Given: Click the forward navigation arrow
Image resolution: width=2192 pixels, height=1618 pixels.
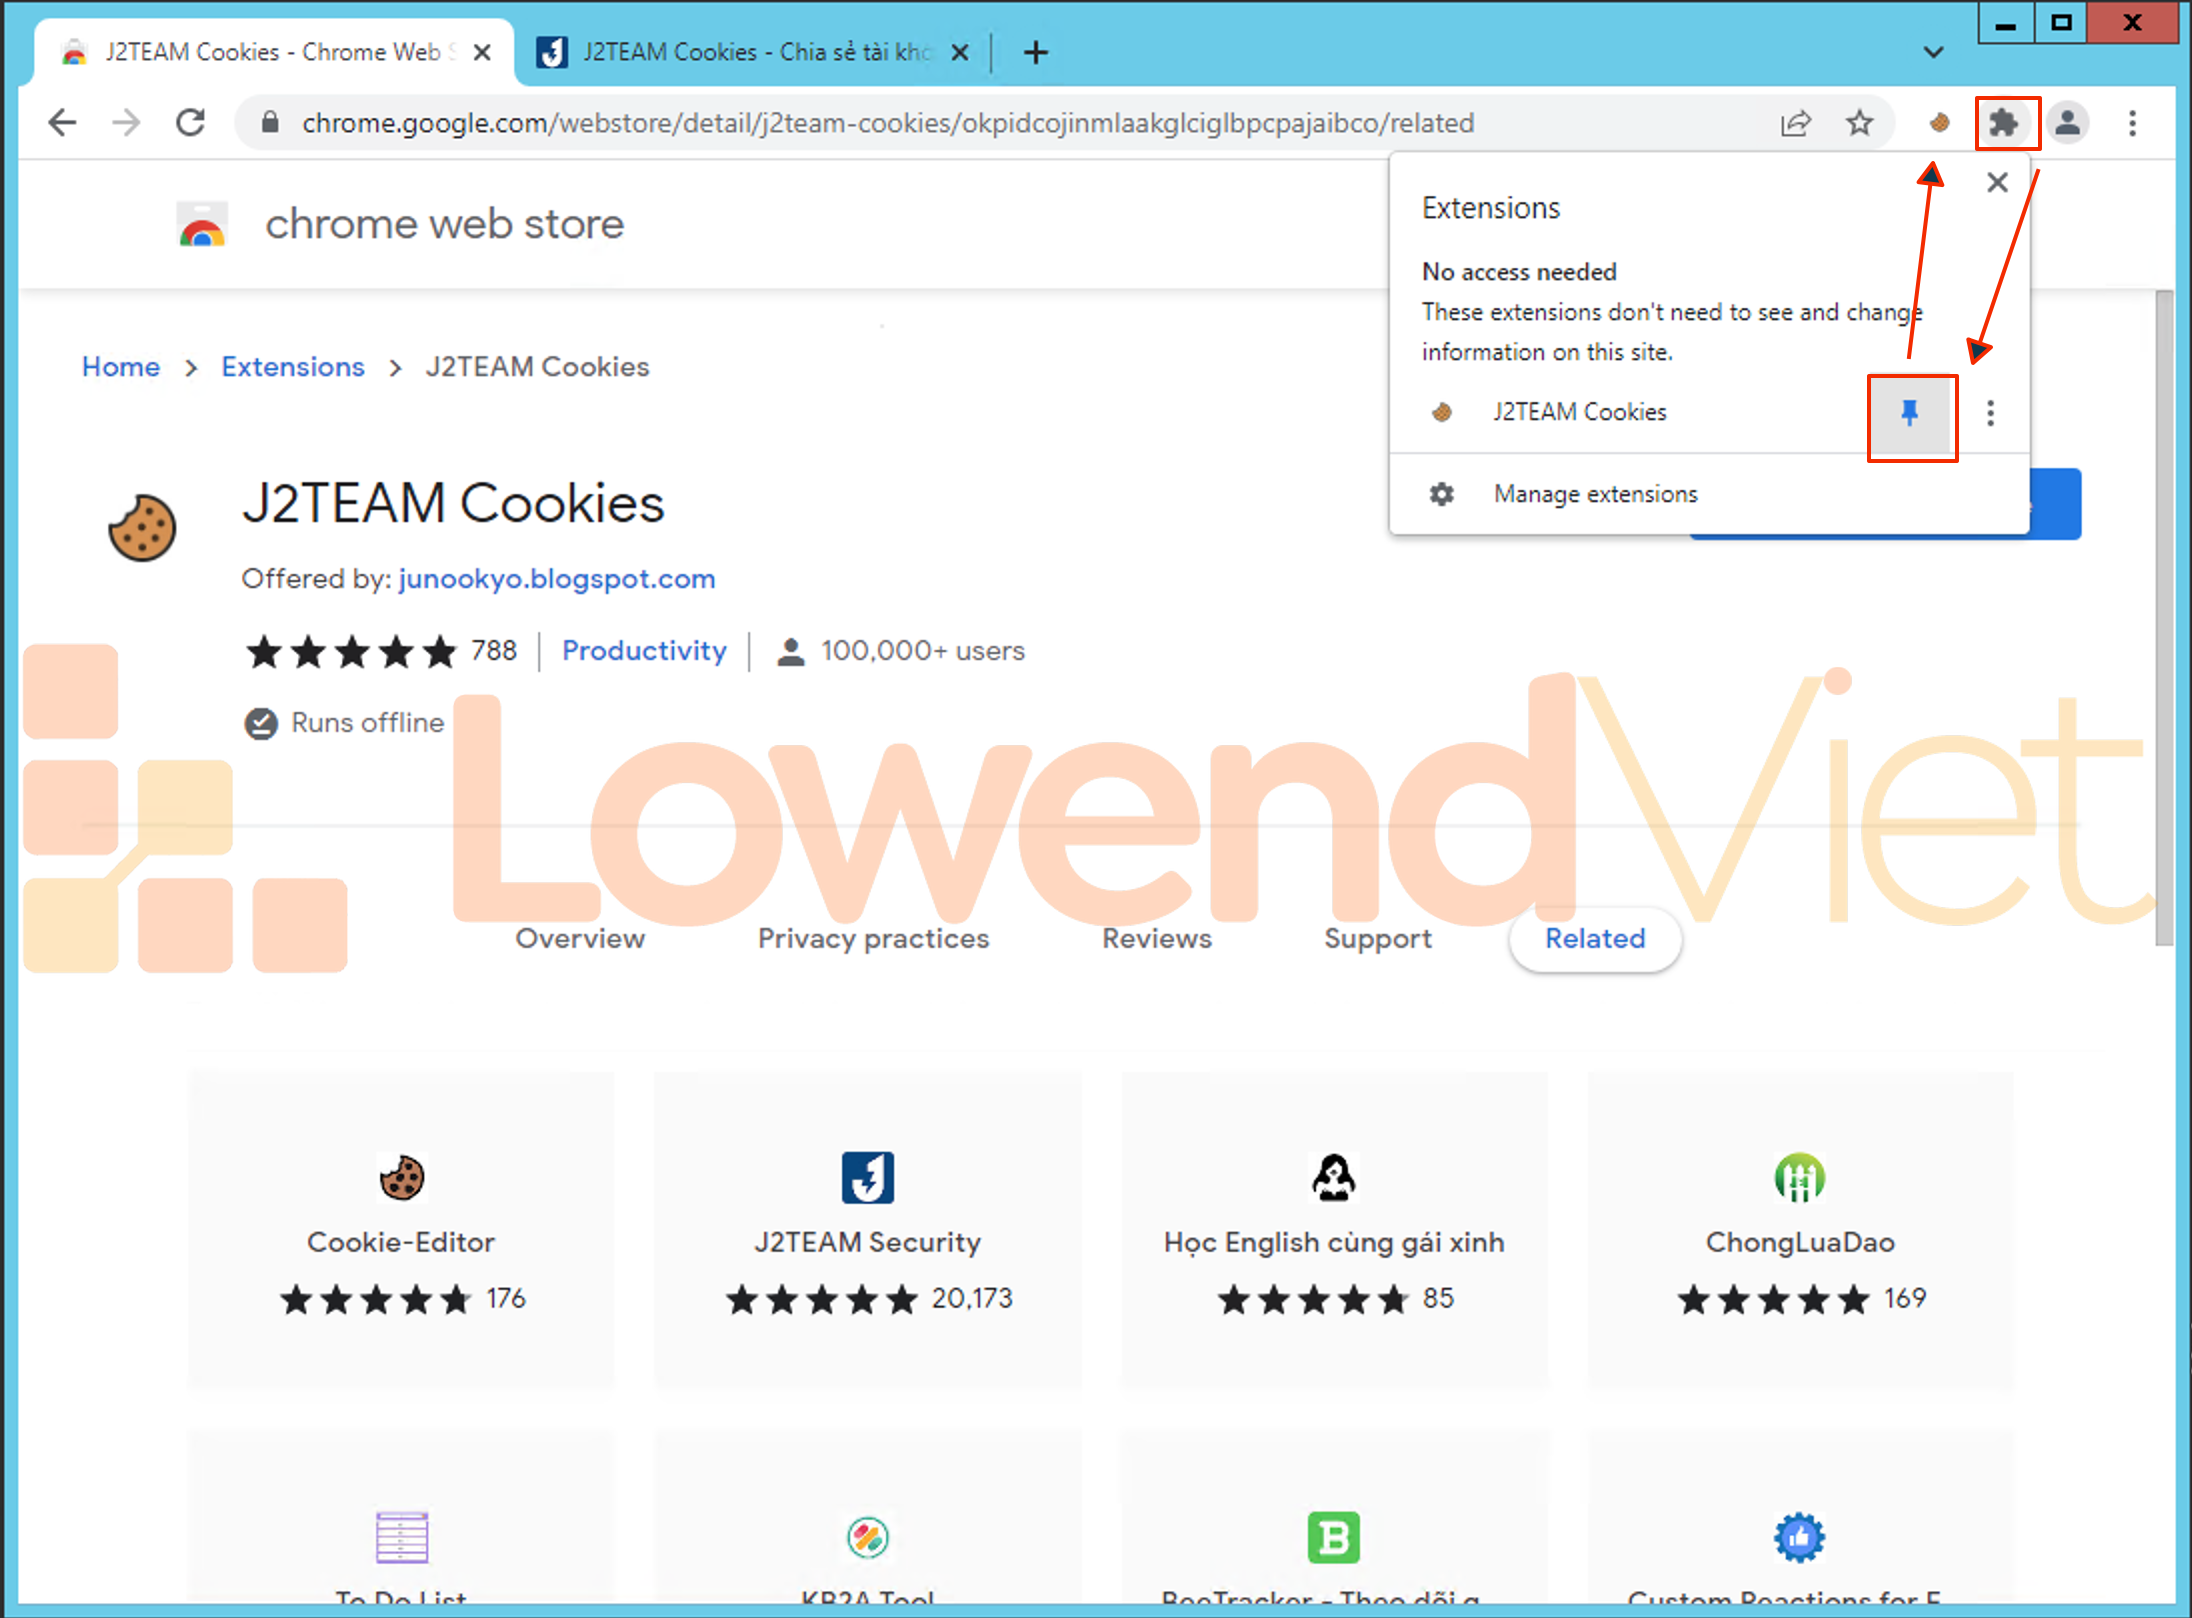Looking at the screenshot, I should [x=126, y=123].
